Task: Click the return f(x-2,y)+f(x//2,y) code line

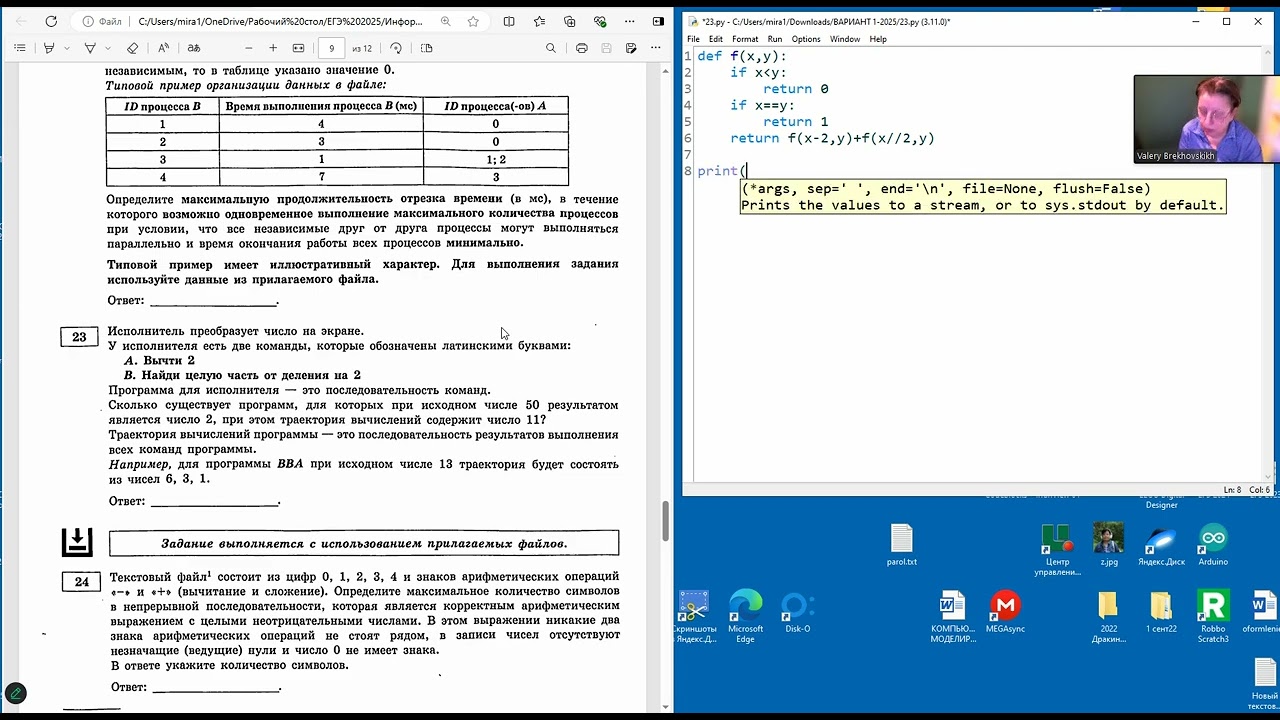Action: pyautogui.click(x=832, y=138)
